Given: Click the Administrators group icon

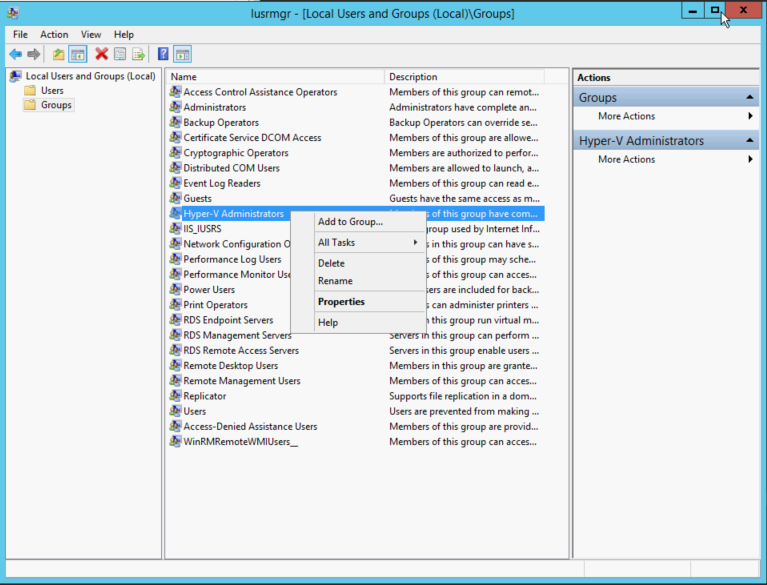Looking at the screenshot, I should tap(175, 107).
